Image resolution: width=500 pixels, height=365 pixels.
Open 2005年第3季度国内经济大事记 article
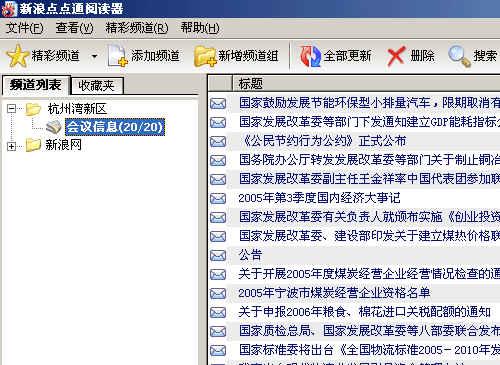coord(319,198)
